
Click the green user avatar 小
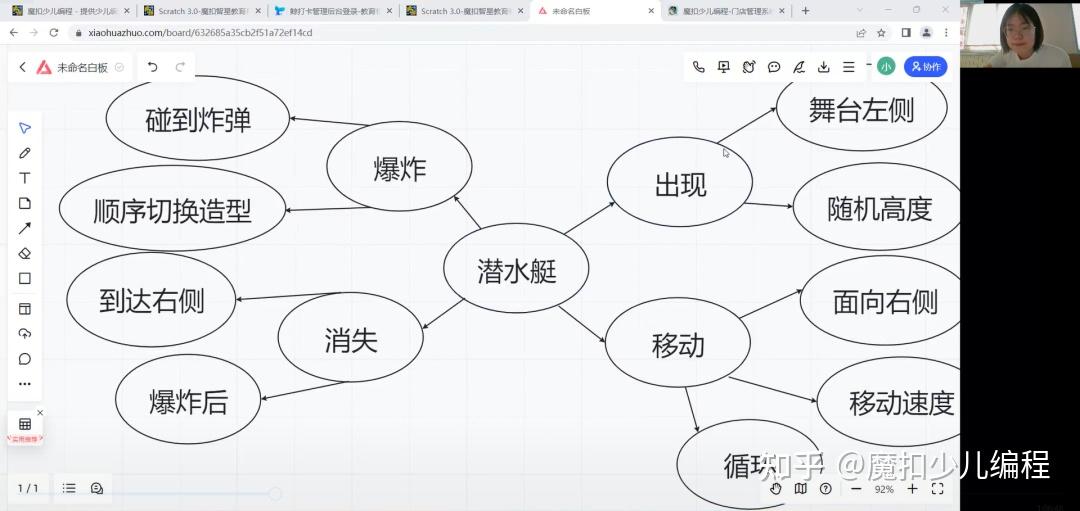(886, 67)
